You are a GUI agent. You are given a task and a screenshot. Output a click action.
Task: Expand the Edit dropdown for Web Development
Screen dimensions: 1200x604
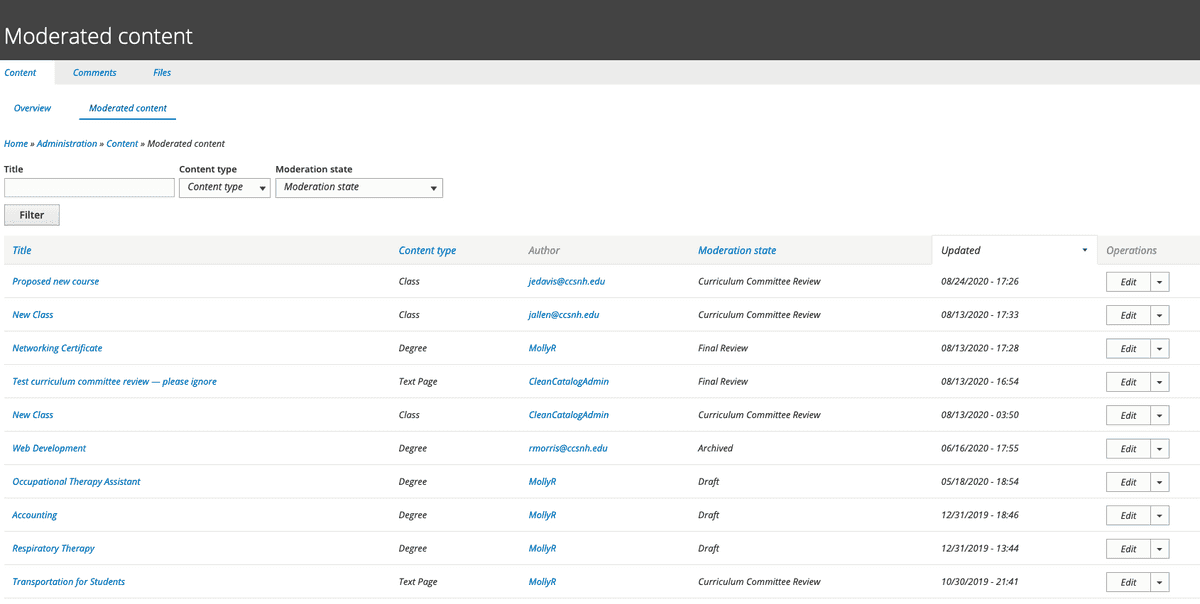click(1159, 448)
